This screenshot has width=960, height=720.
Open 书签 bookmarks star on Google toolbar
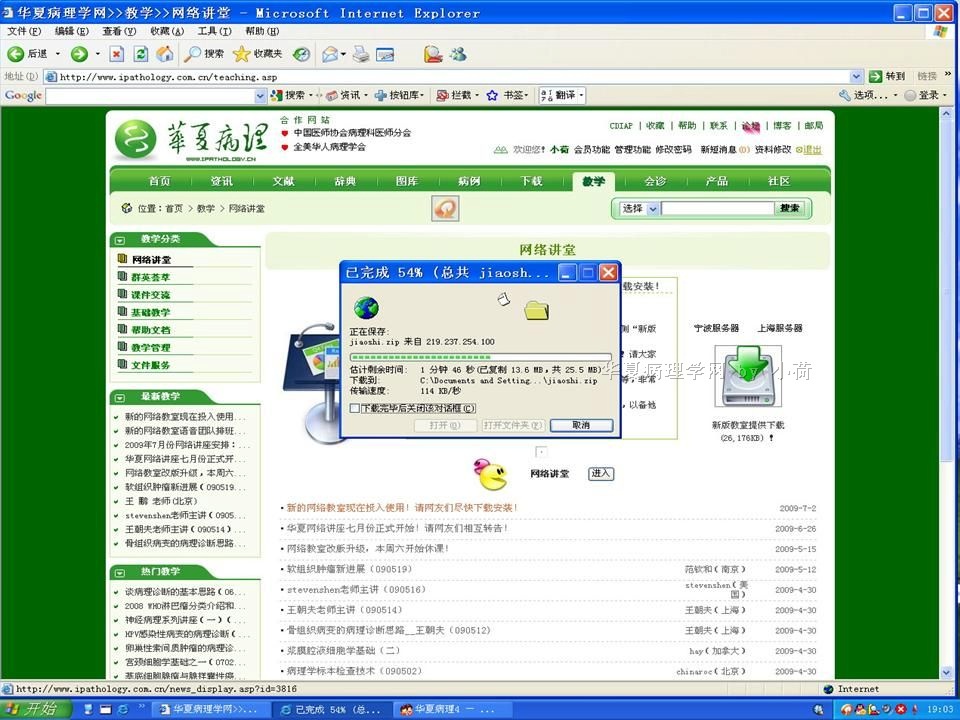503,95
